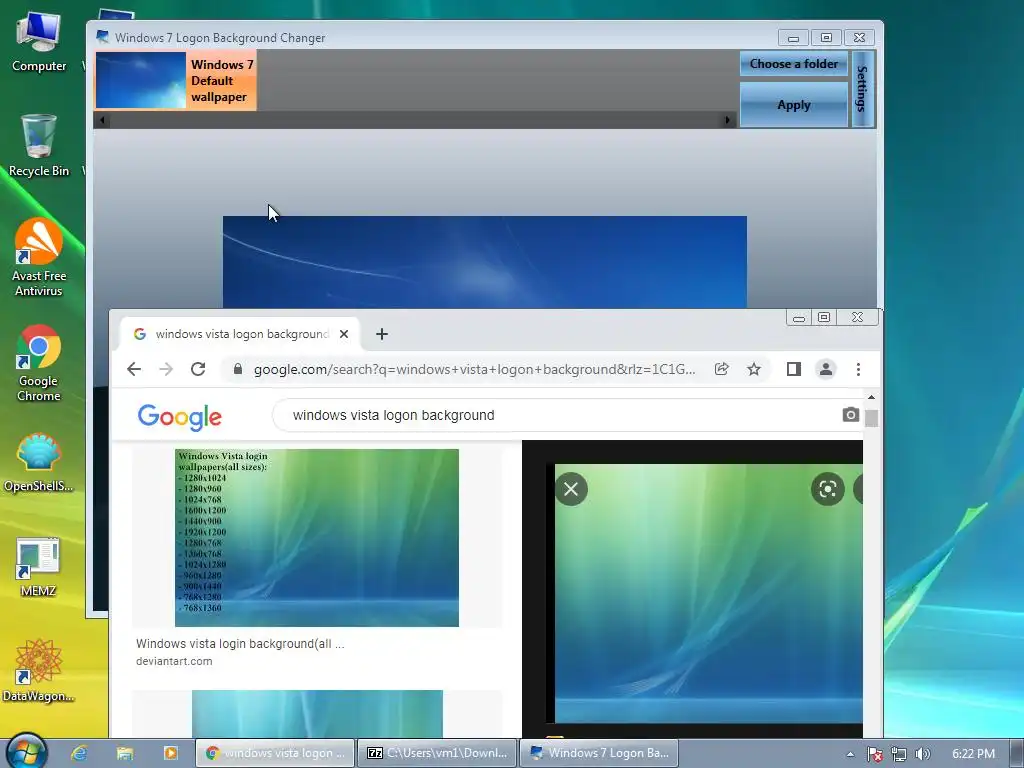Viewport: 1024px width, 768px height.
Task: Click the Chrome forward arrow
Action: pos(166,369)
